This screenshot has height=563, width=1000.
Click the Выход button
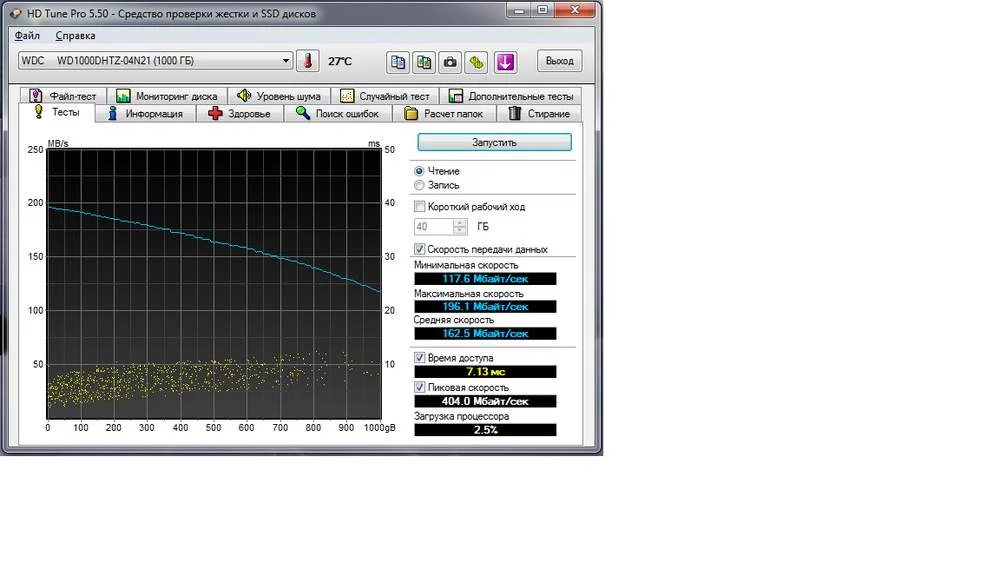tap(560, 62)
